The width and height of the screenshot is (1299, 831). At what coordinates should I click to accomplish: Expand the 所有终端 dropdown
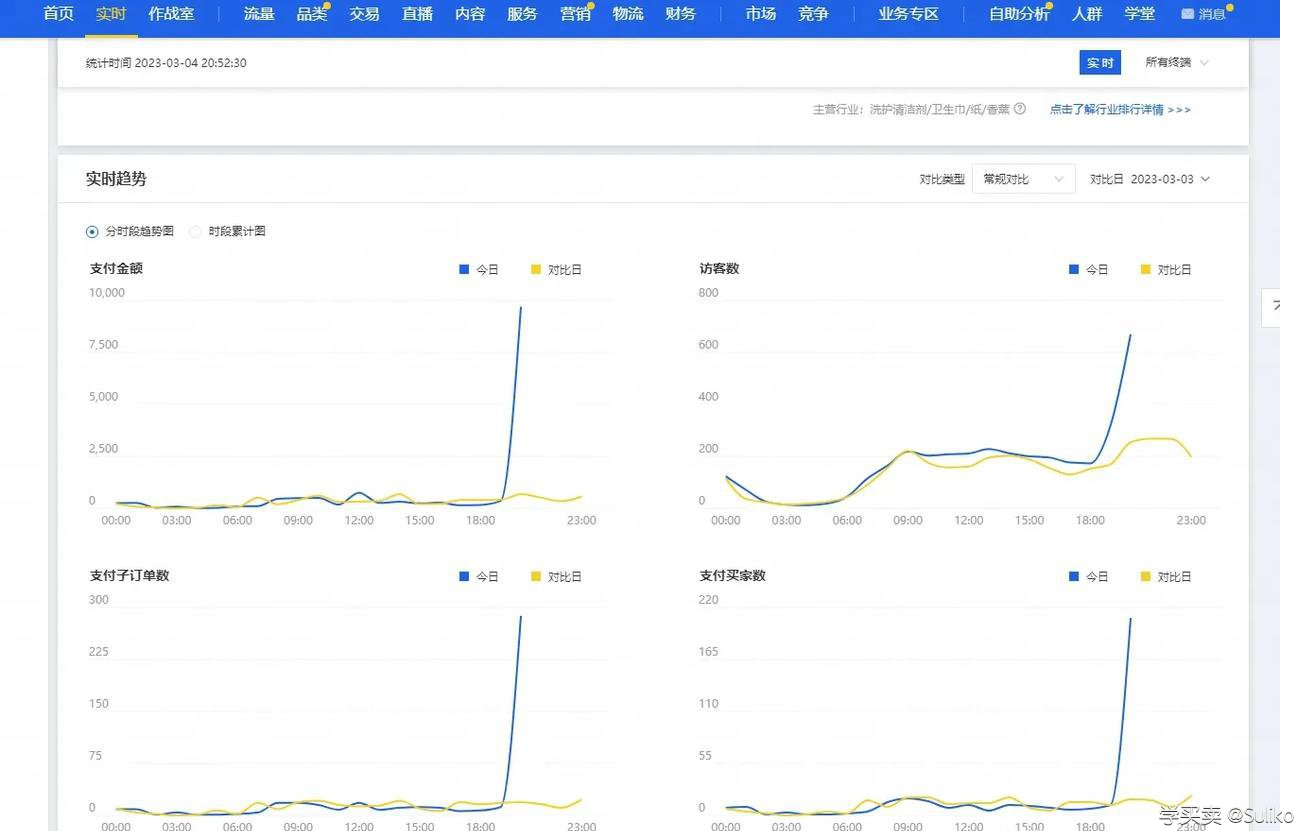[1177, 63]
